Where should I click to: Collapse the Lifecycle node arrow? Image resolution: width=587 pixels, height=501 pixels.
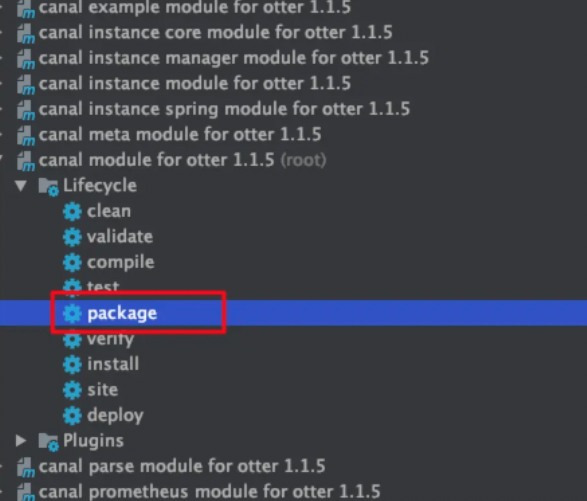[x=21, y=186]
